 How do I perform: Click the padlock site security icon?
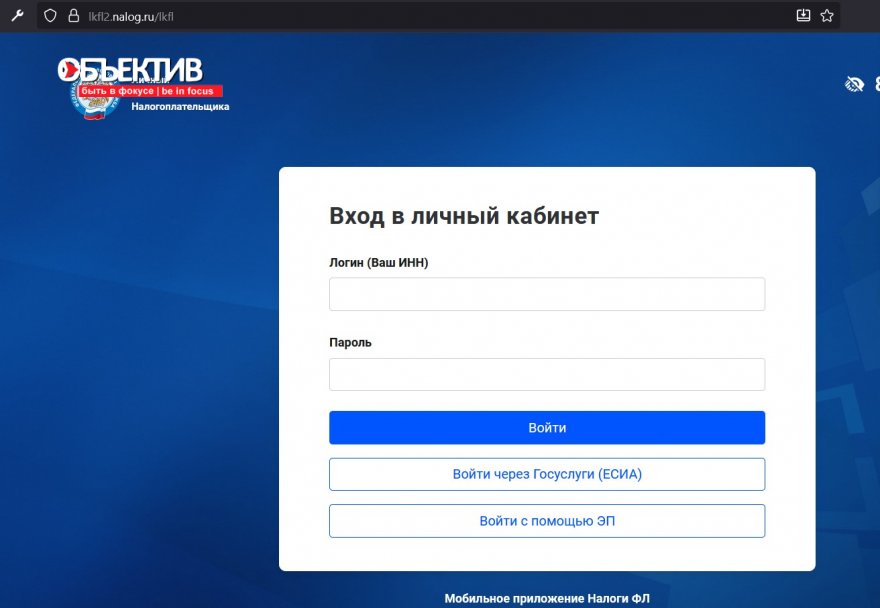coord(72,16)
